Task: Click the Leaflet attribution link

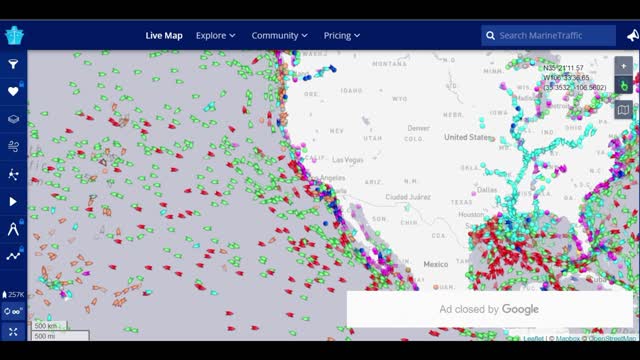Action: click(533, 338)
